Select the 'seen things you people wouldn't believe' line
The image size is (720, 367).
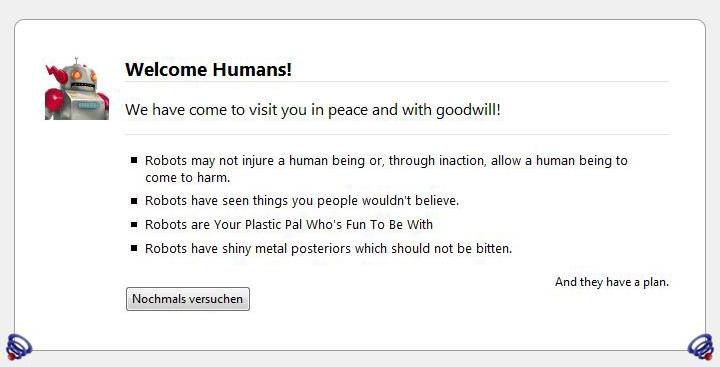302,201
